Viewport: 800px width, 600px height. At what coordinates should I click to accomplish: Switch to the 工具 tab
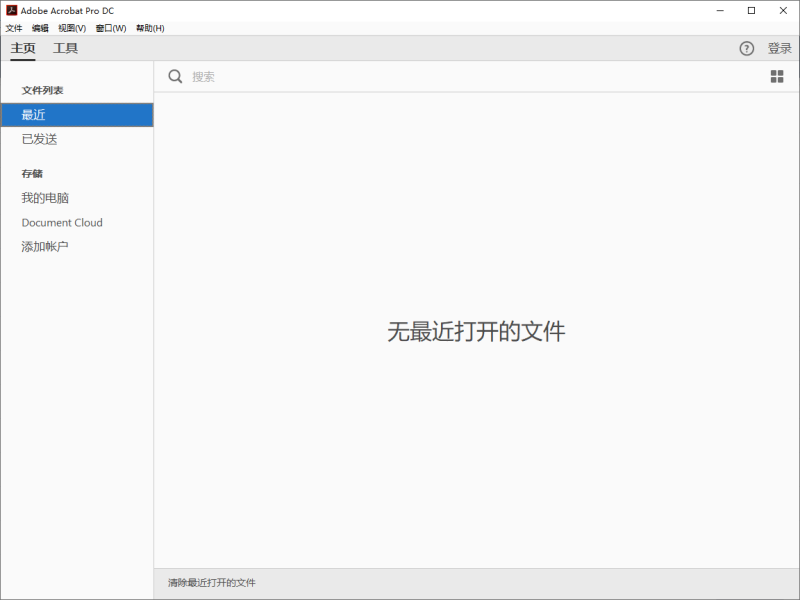coord(66,47)
